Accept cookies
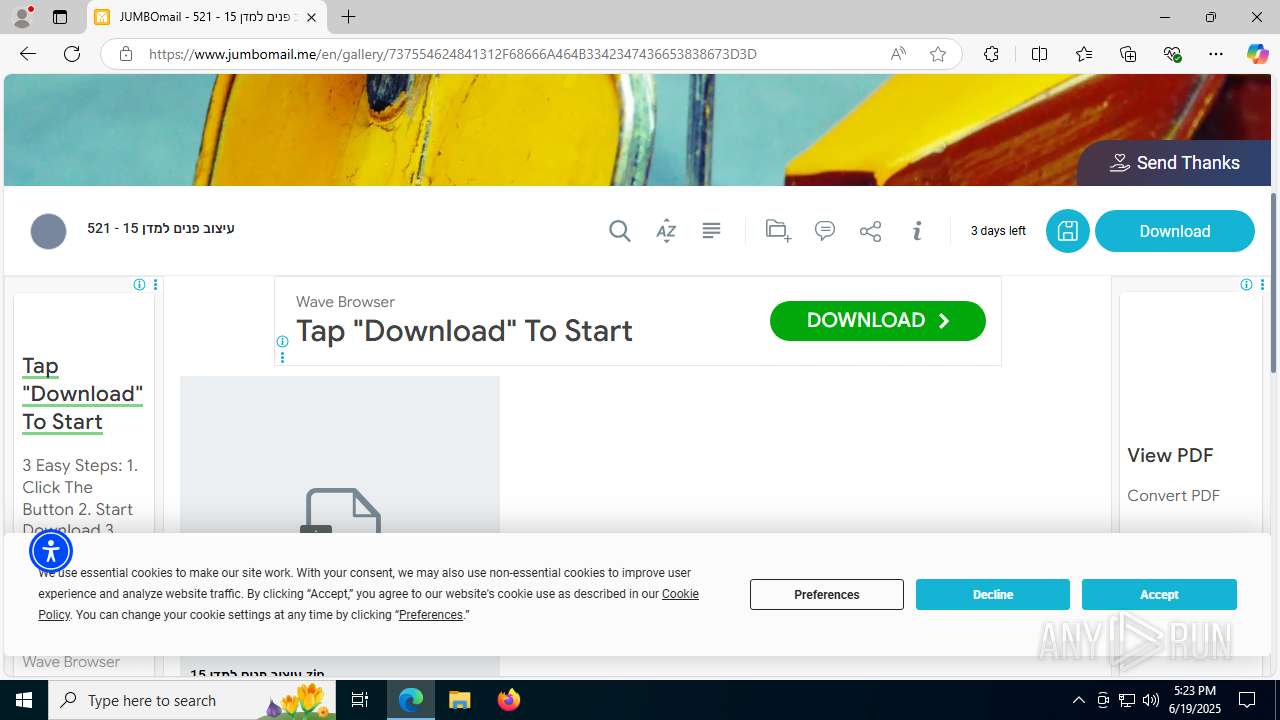This screenshot has width=1280, height=720. pyautogui.click(x=1159, y=594)
